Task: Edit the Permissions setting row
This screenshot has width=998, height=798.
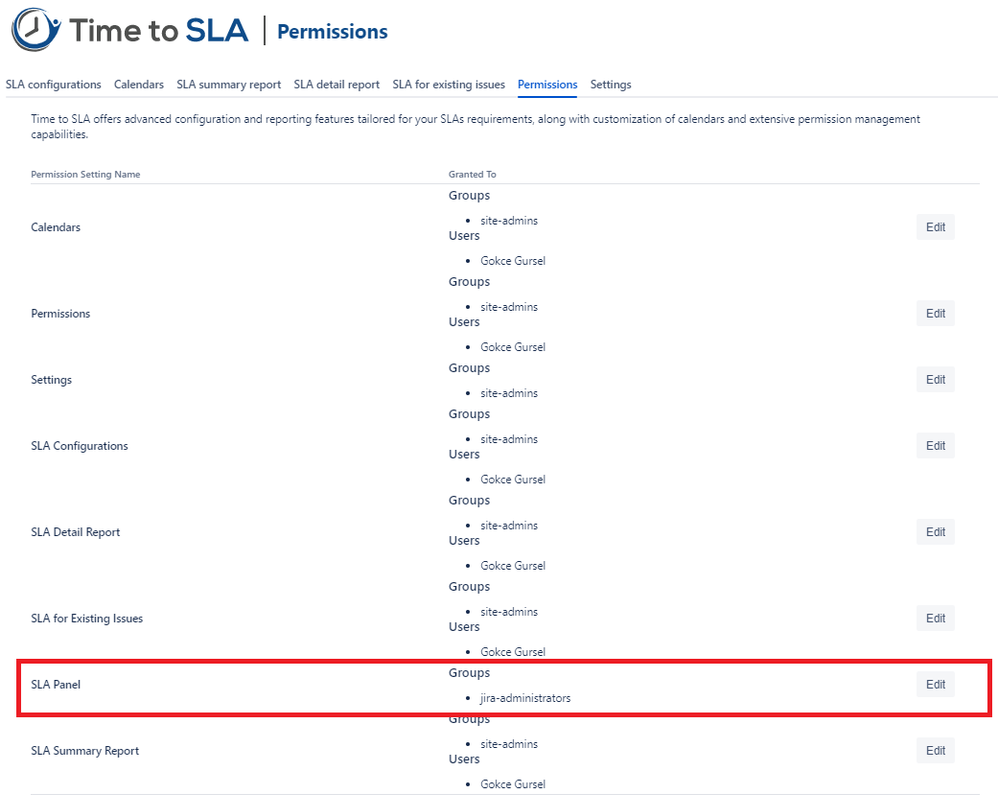Action: [x=934, y=313]
